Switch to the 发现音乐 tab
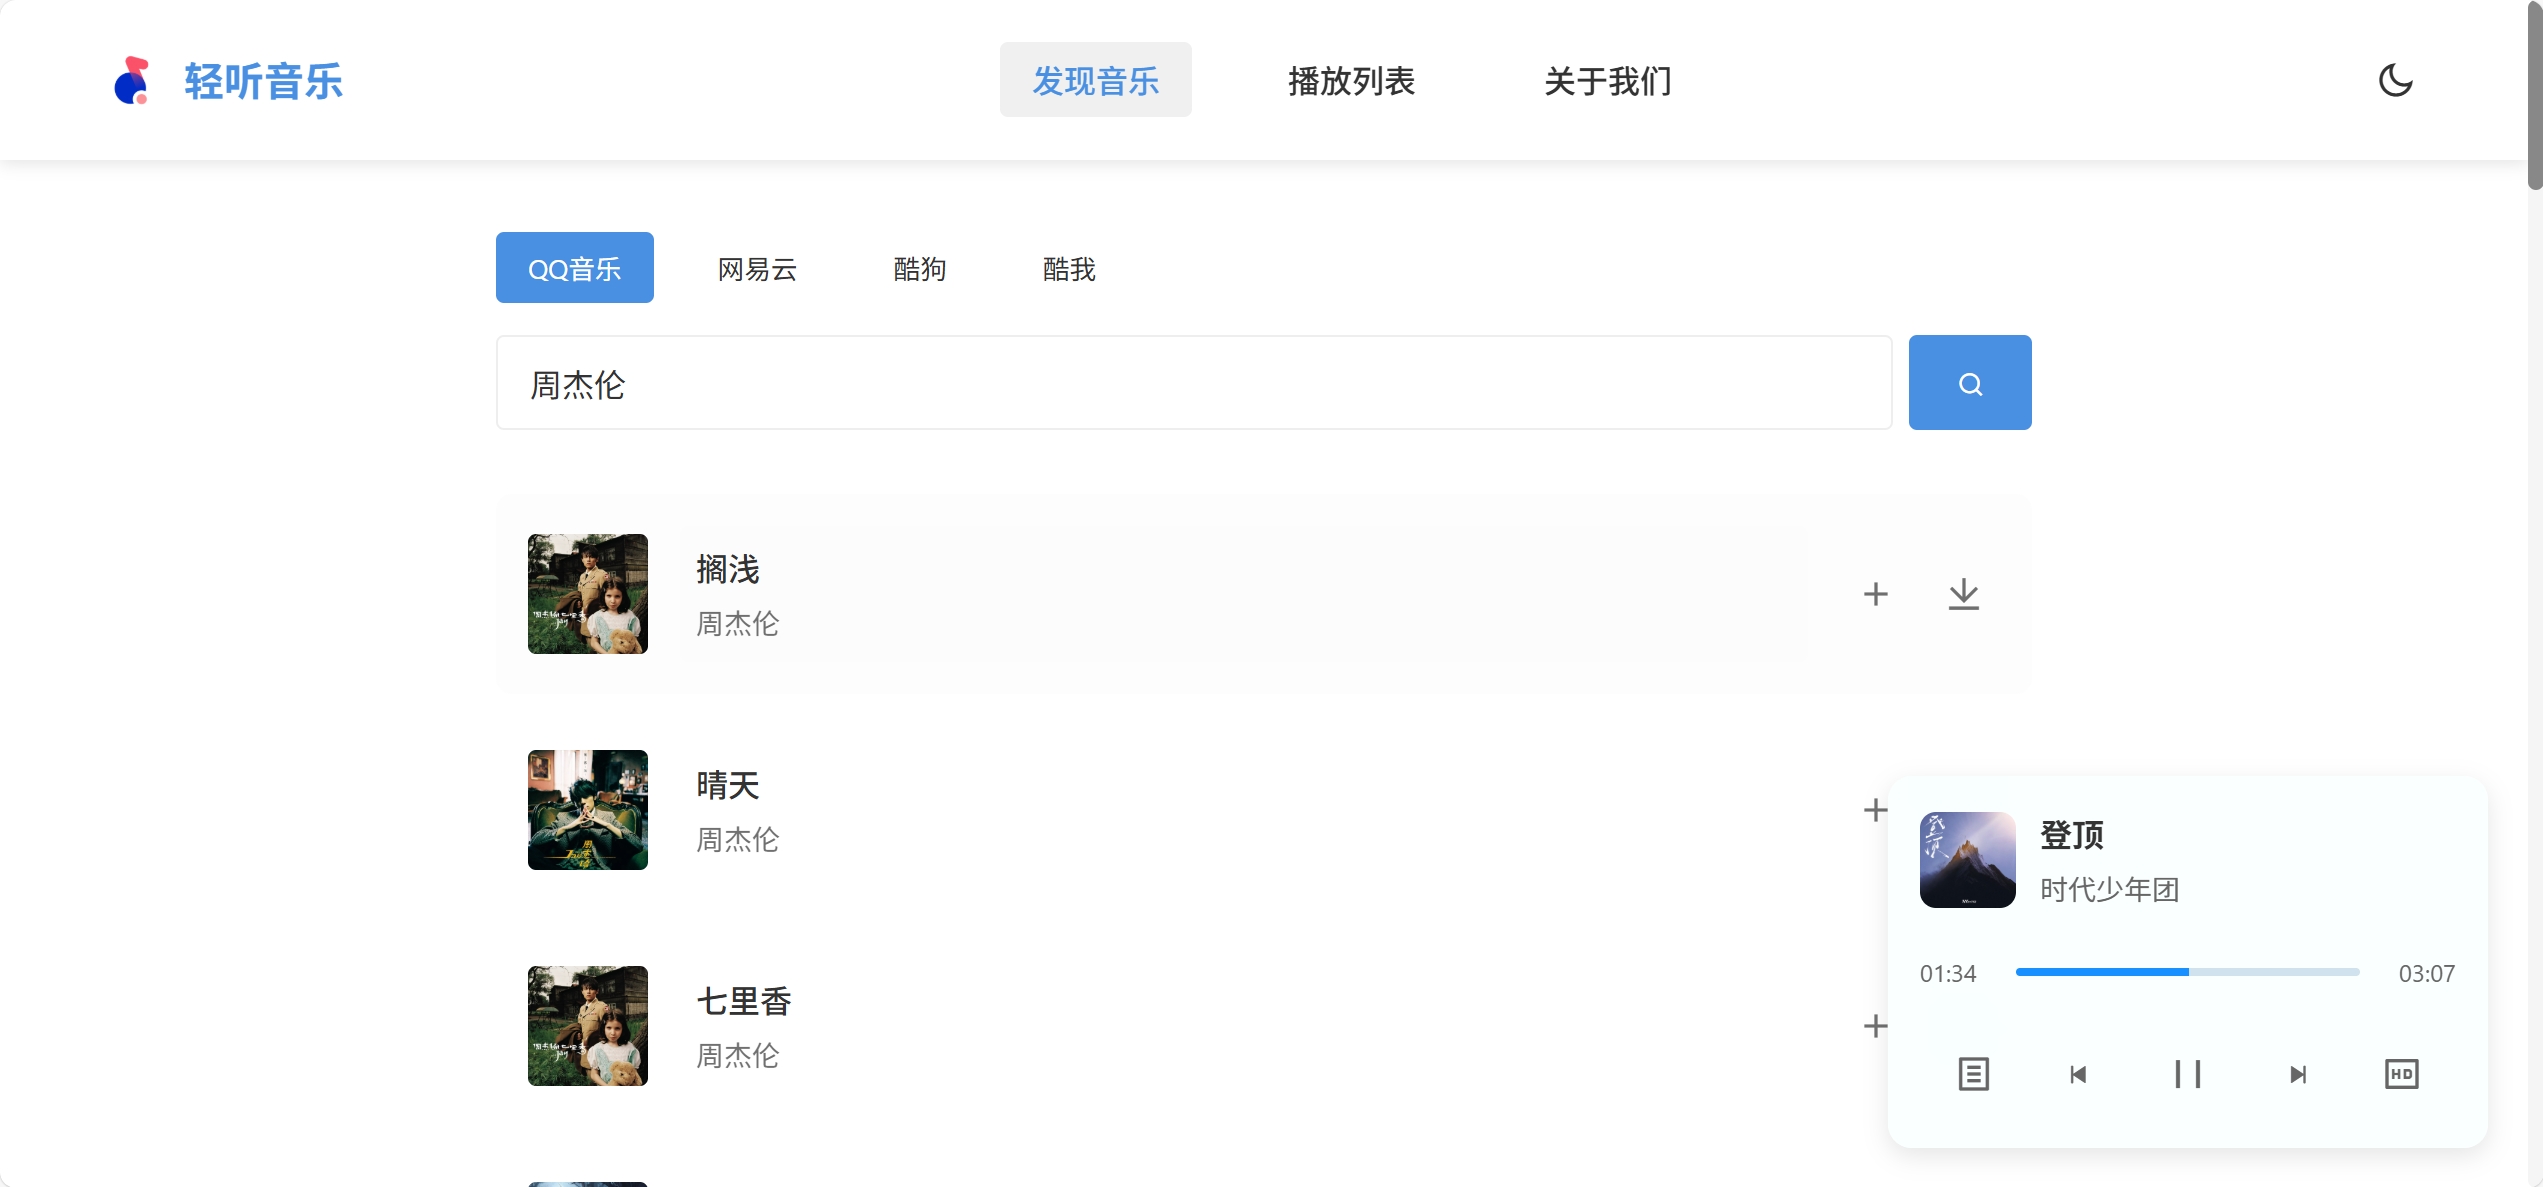The width and height of the screenshot is (2543, 1187). [x=1095, y=80]
